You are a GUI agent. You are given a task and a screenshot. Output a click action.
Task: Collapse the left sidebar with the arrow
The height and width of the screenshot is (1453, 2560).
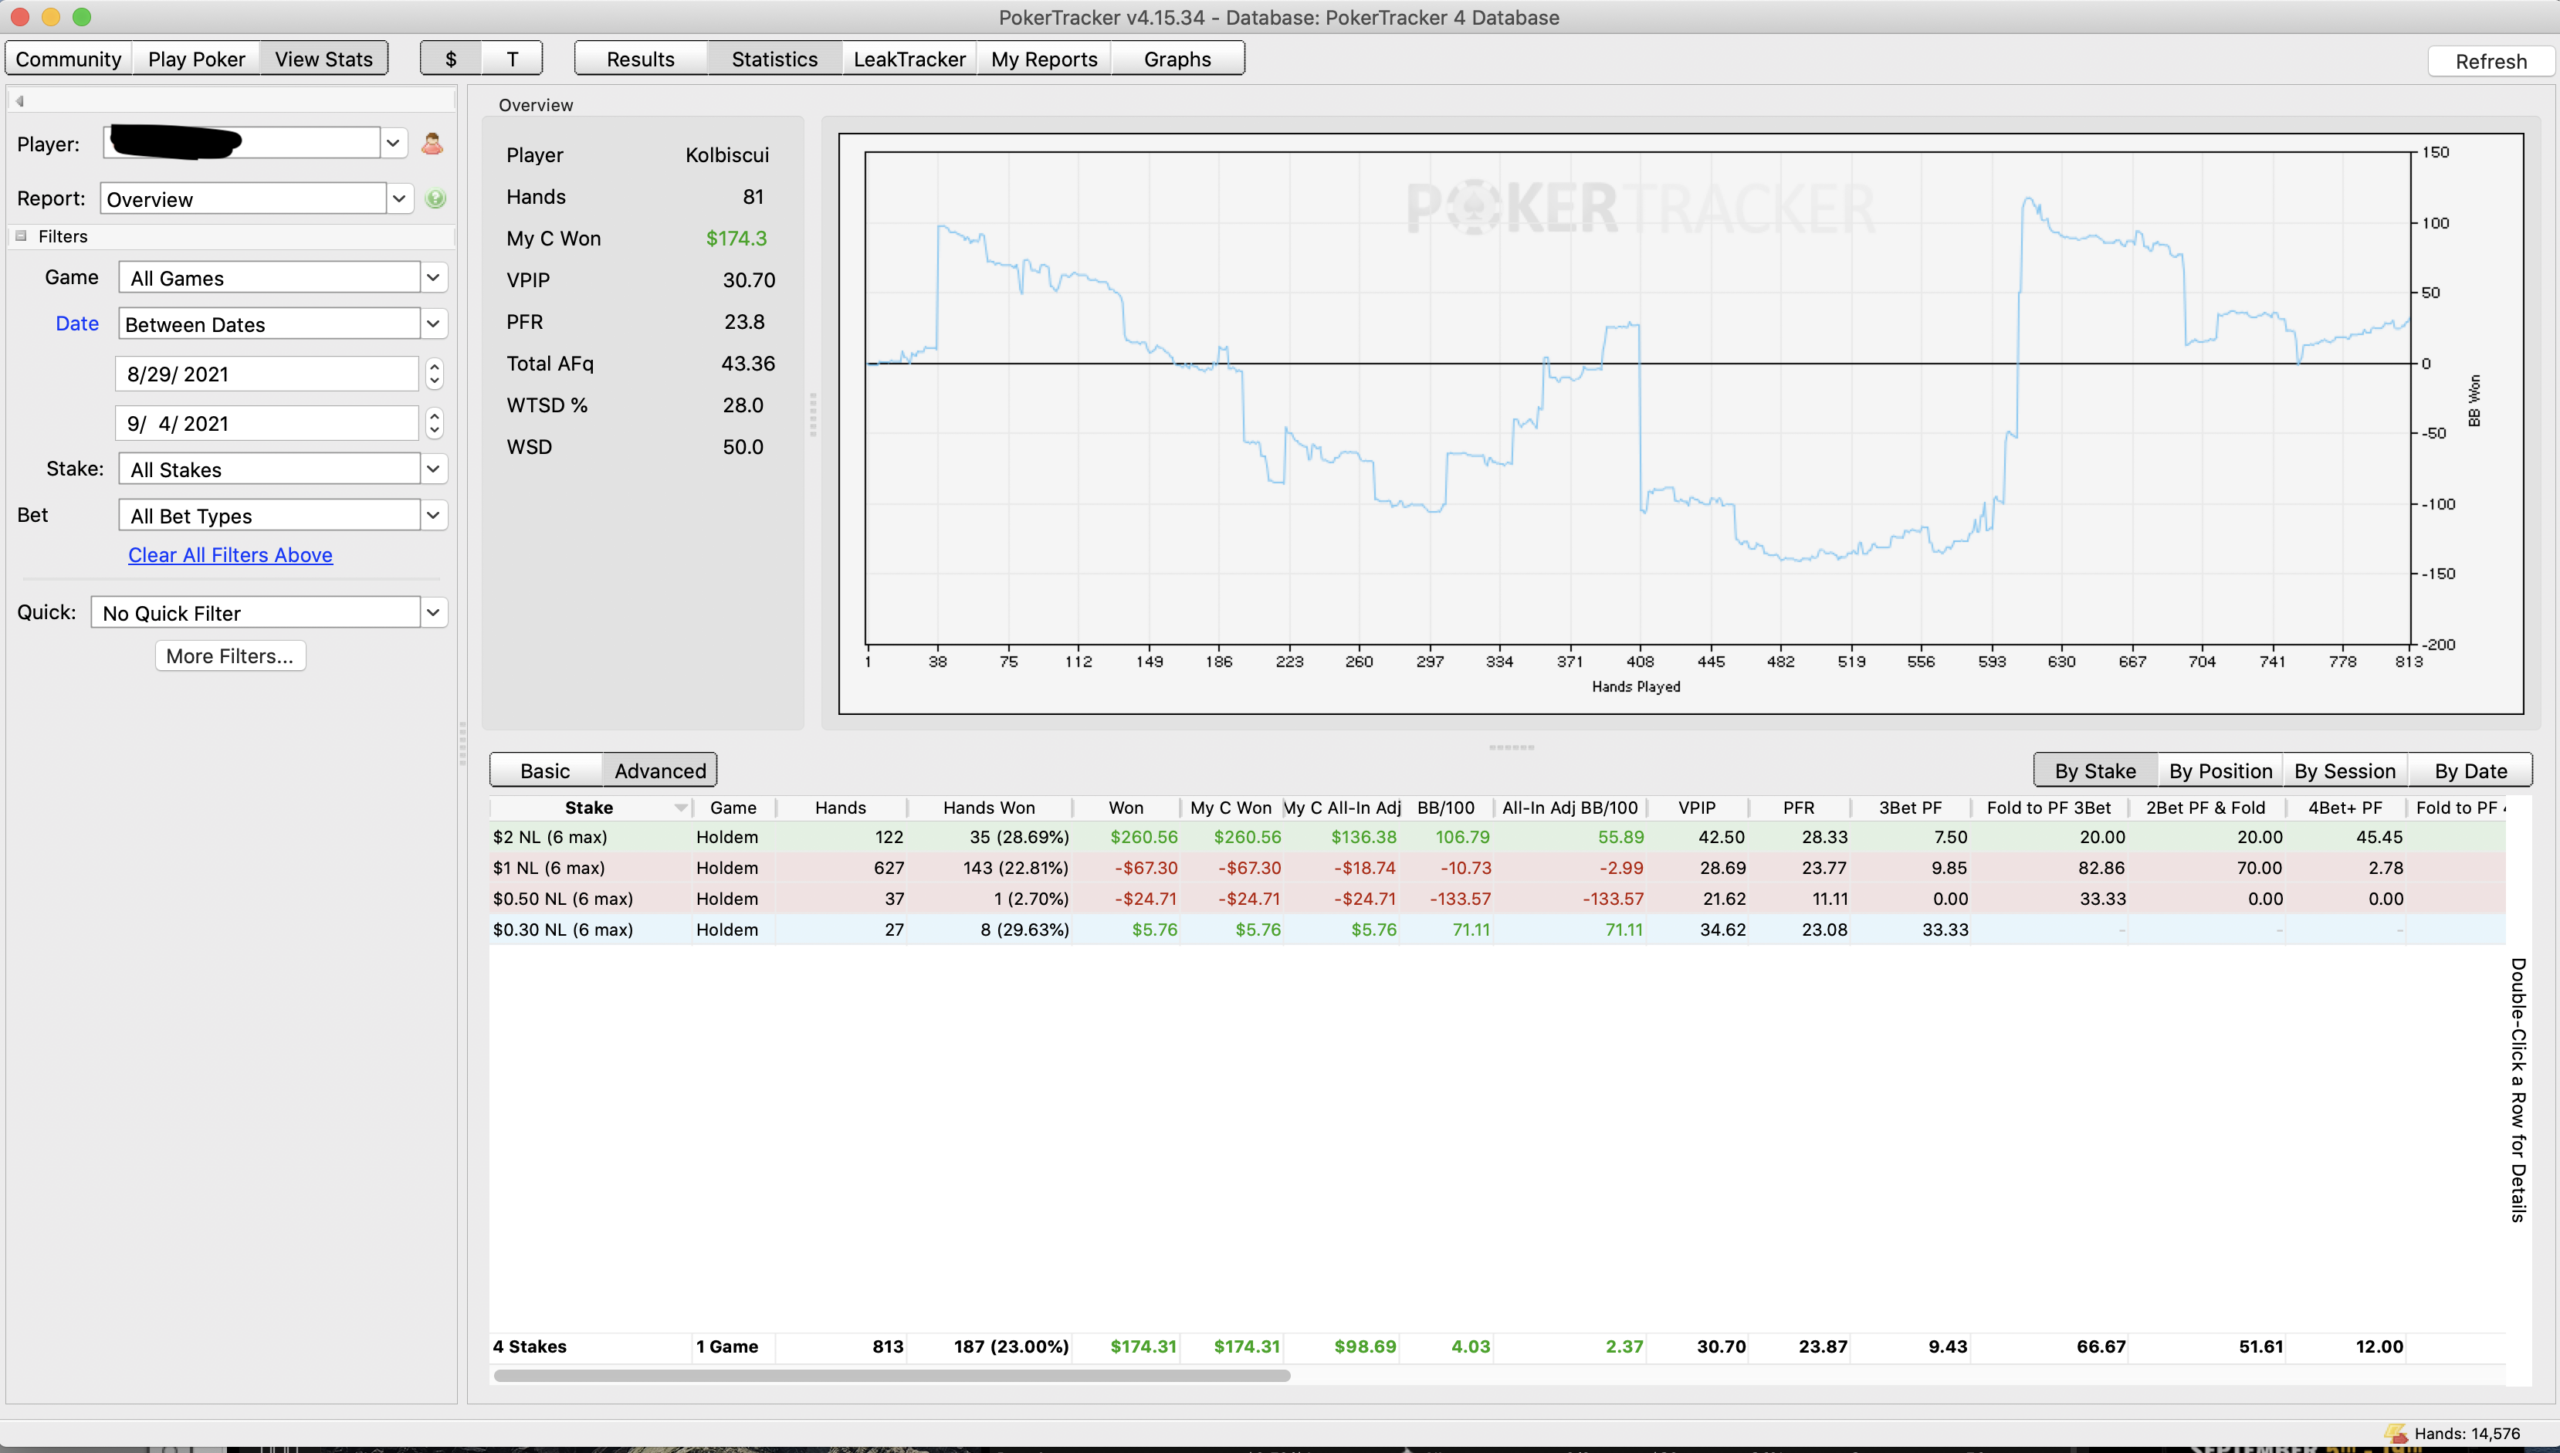(x=20, y=100)
